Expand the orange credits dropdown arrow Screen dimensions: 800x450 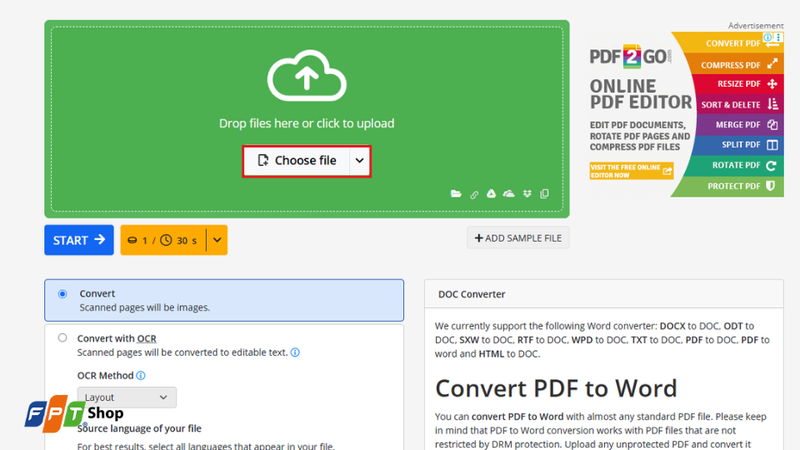pos(217,240)
